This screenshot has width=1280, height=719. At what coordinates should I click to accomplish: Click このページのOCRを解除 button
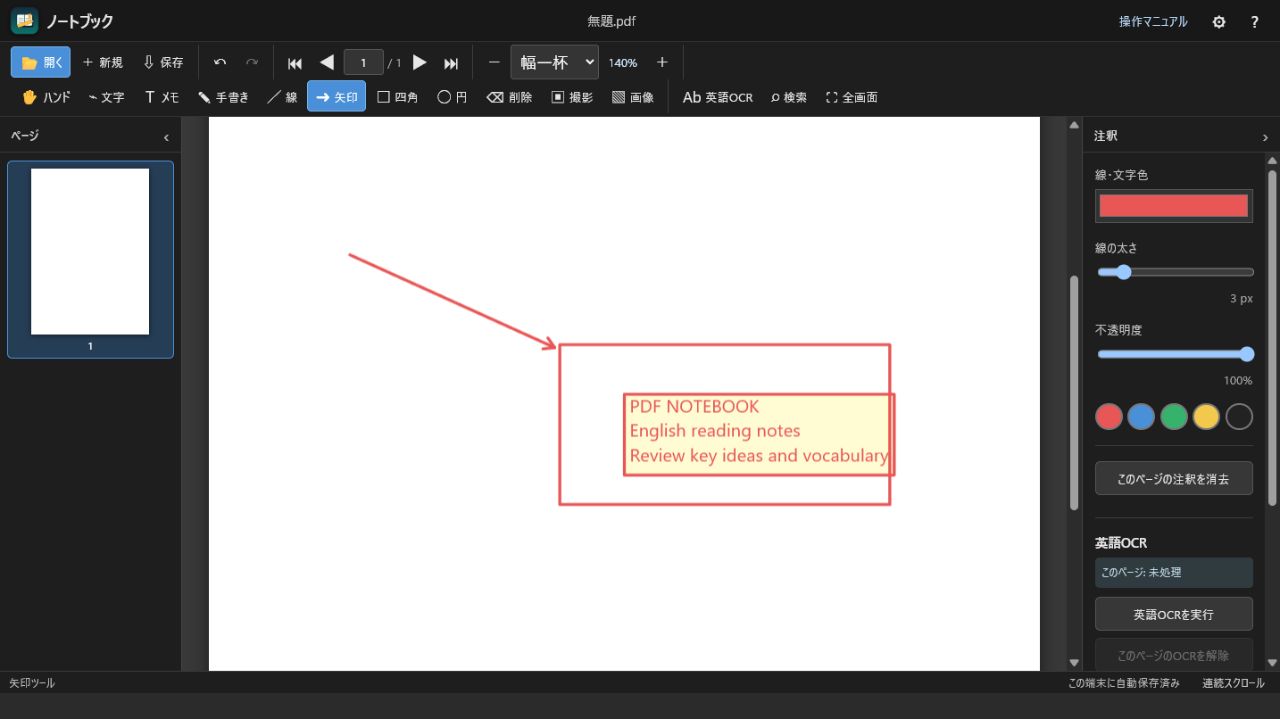click(x=1174, y=655)
